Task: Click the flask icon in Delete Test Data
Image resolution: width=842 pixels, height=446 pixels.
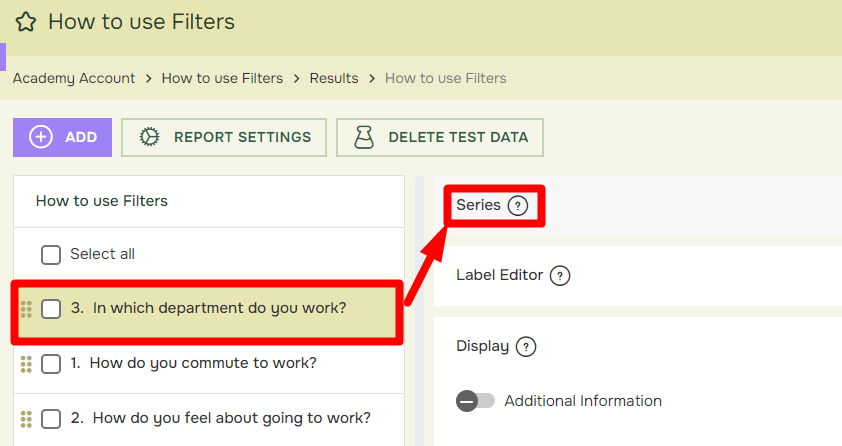Action: tap(364, 137)
